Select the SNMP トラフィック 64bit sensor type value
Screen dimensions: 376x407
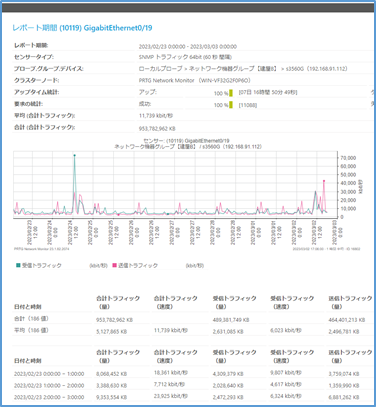click(185, 57)
